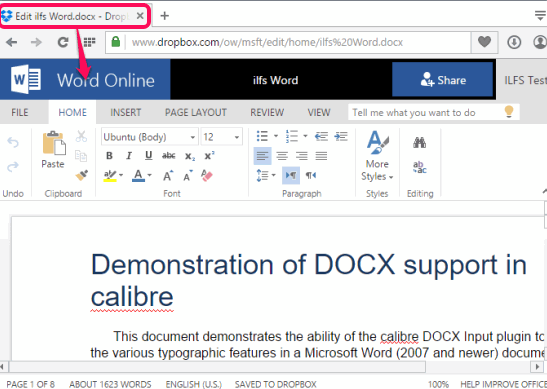This screenshot has width=547, height=389.
Task: Click the Find binoculars icon
Action: [419, 142]
